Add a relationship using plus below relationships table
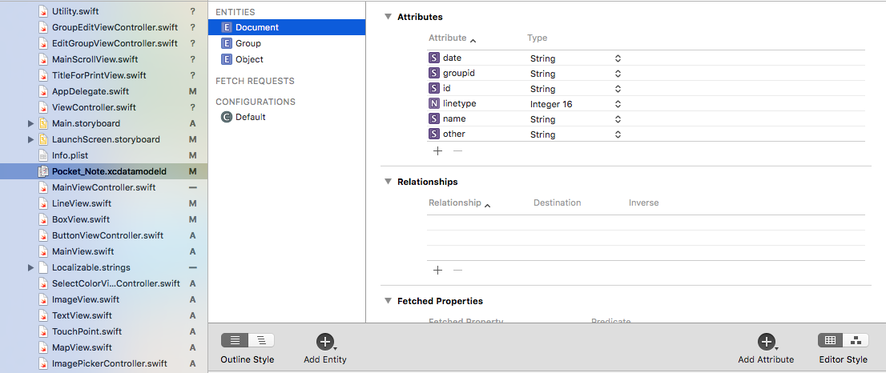This screenshot has height=373, width=886. tap(437, 270)
